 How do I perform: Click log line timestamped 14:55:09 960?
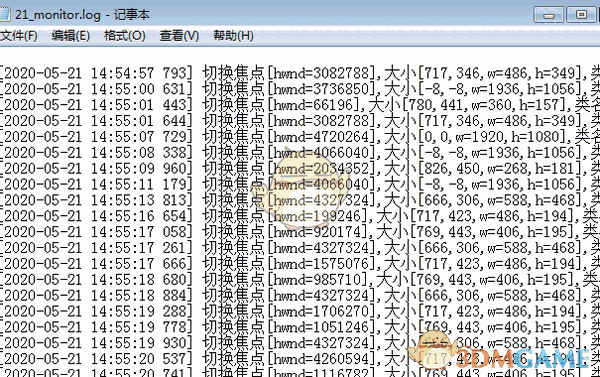pyautogui.click(x=300, y=168)
